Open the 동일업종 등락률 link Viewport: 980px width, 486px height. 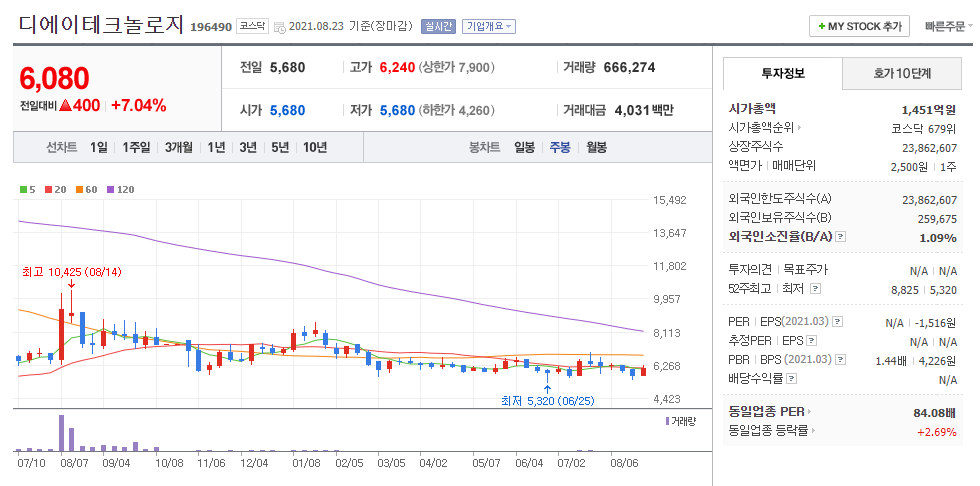tap(770, 431)
